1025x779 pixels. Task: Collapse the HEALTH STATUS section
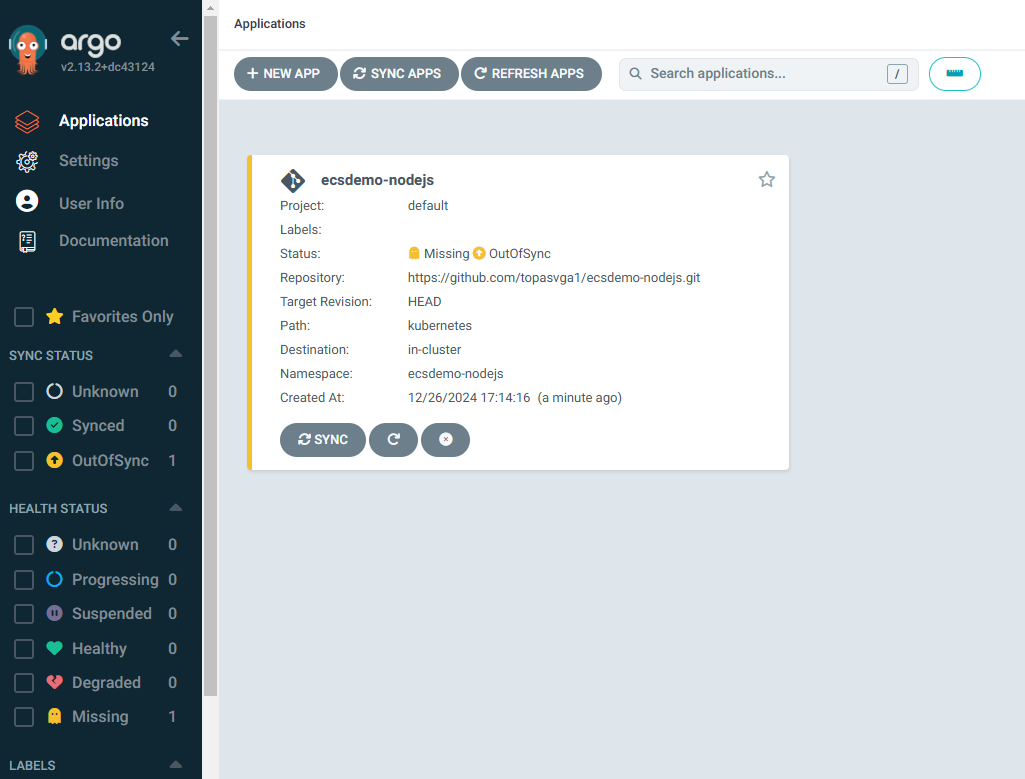tap(175, 508)
